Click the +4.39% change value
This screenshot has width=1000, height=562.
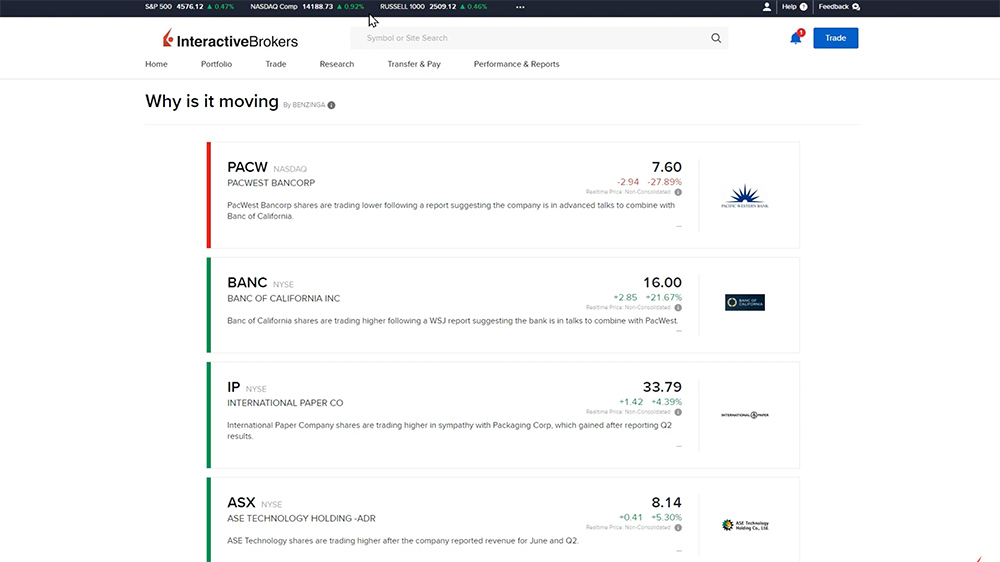click(666, 403)
